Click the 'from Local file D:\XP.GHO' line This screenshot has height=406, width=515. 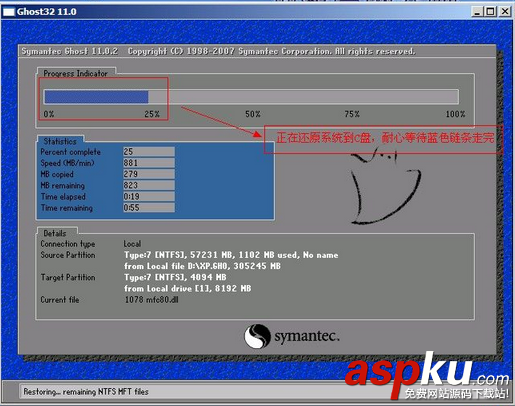pos(202,266)
